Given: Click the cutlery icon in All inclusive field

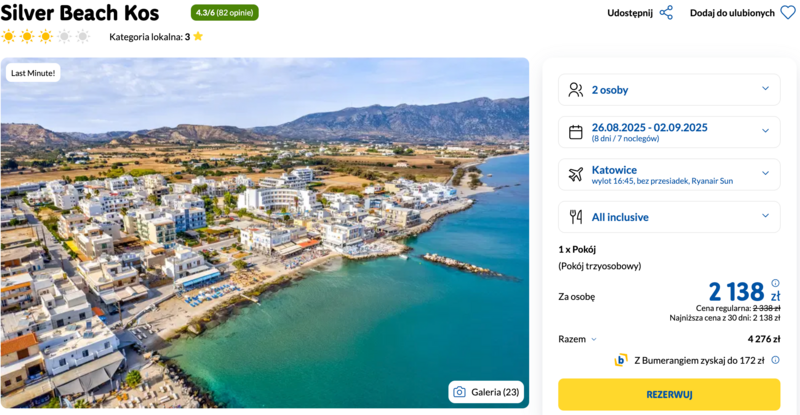Looking at the screenshot, I should point(576,217).
